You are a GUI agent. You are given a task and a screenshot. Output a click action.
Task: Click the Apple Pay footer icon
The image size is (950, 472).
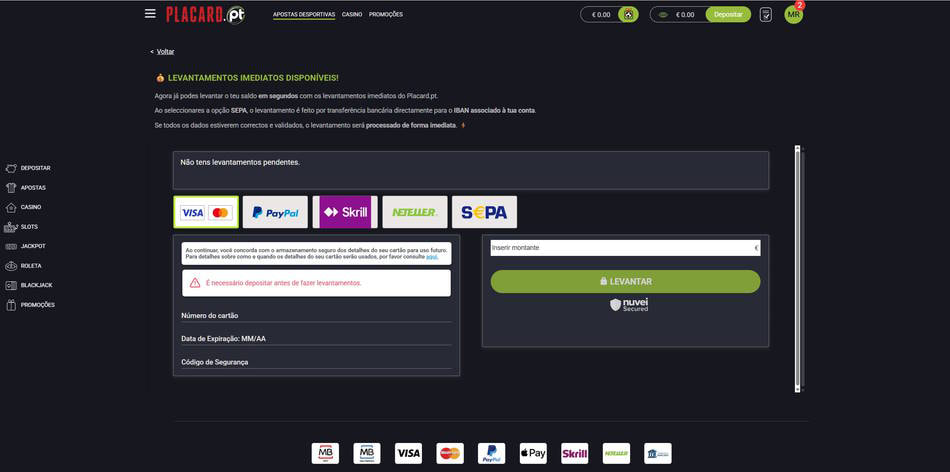[x=533, y=453]
